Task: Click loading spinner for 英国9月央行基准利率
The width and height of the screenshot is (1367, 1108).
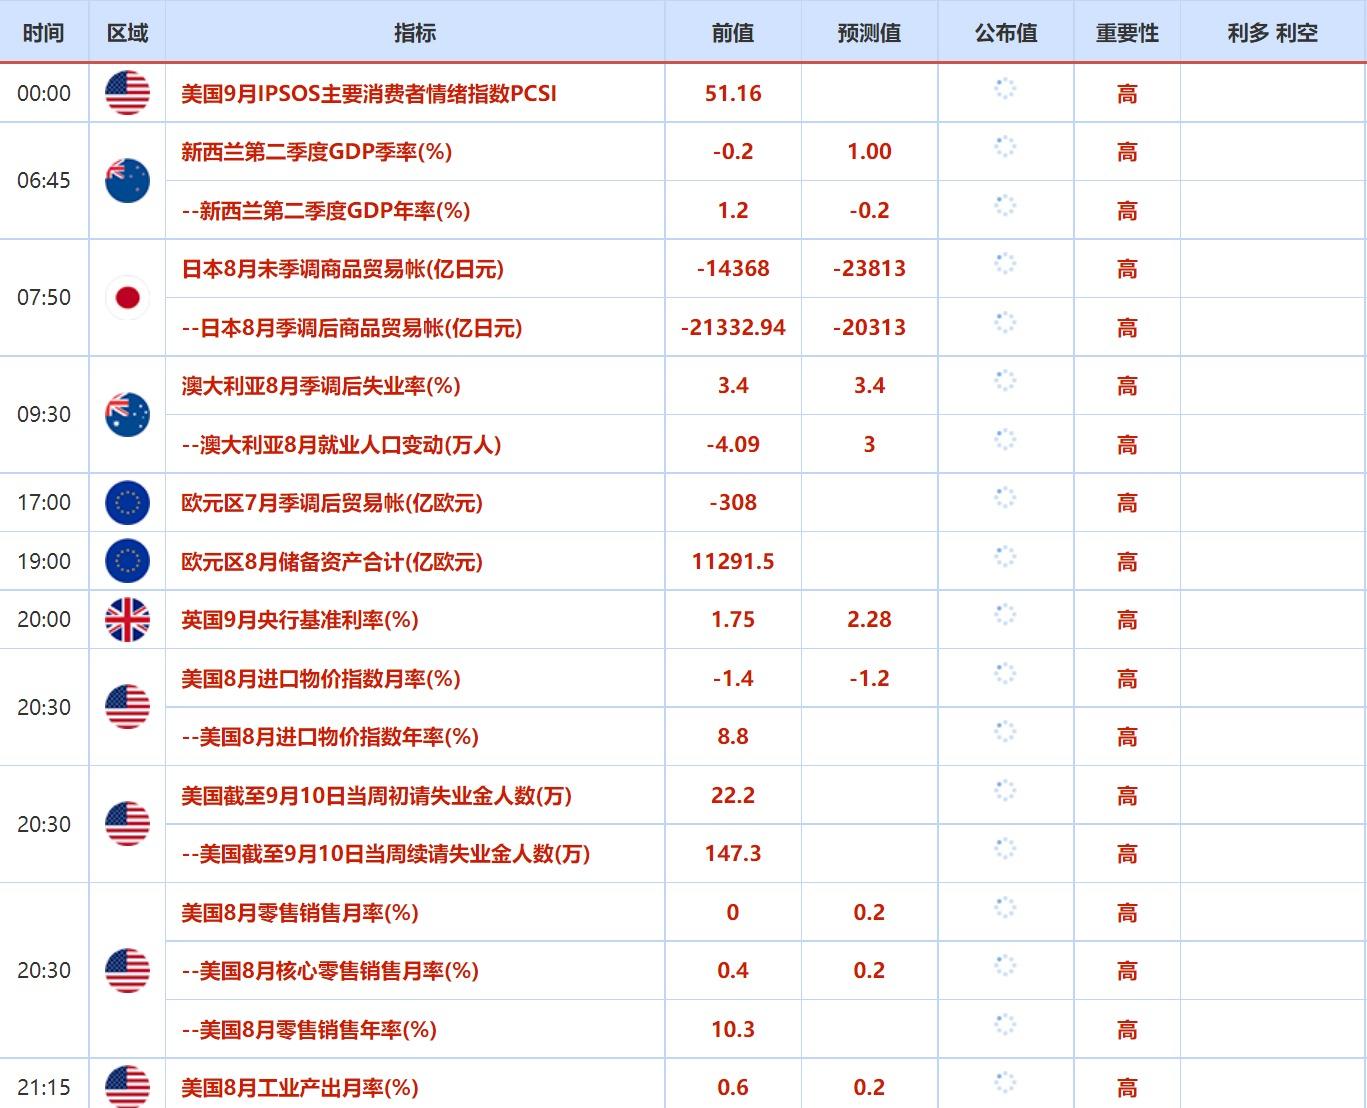Action: 1005,615
